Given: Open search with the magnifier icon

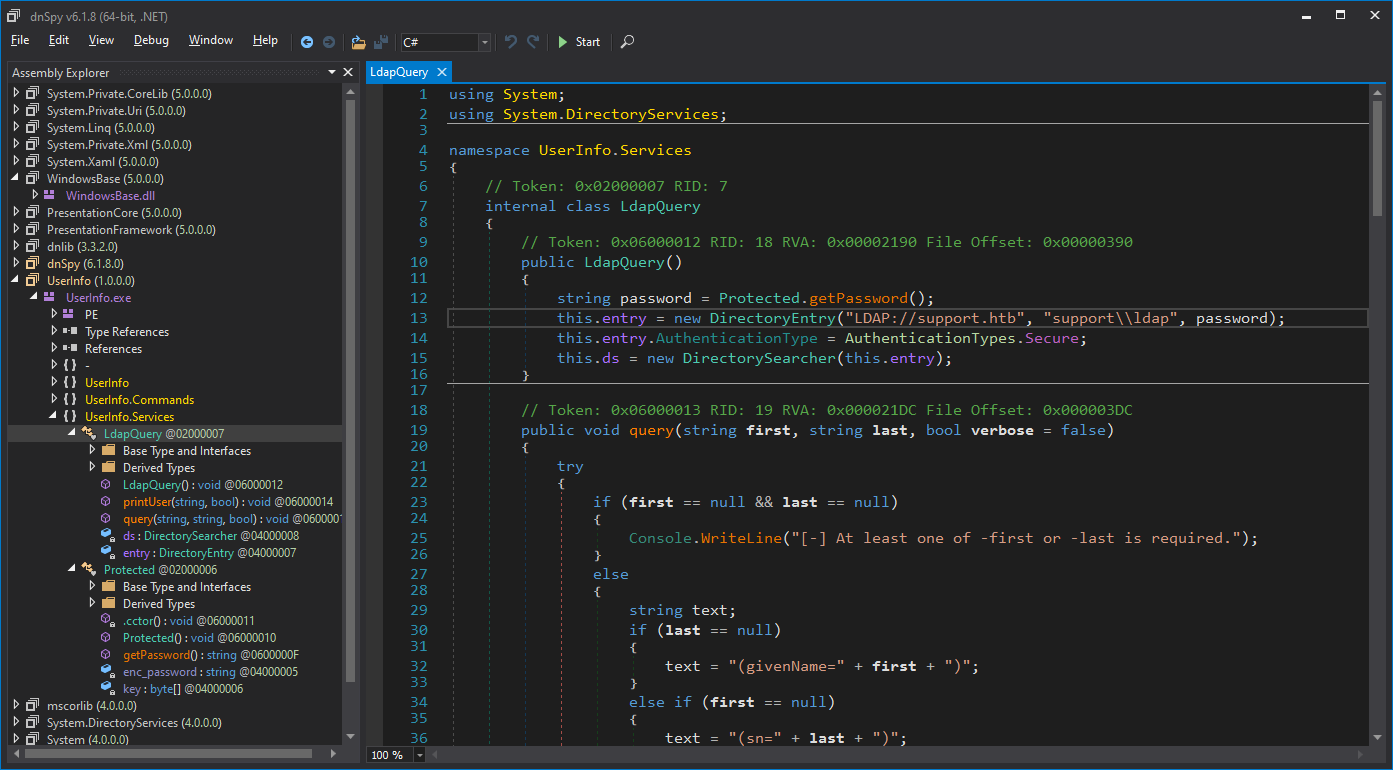Looking at the screenshot, I should 627,42.
